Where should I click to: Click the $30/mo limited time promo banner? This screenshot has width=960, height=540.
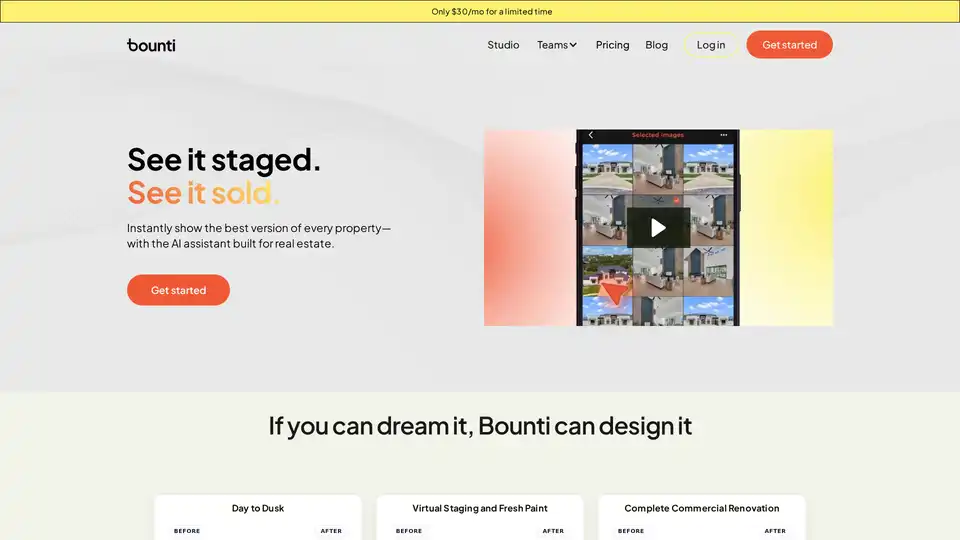click(x=491, y=11)
